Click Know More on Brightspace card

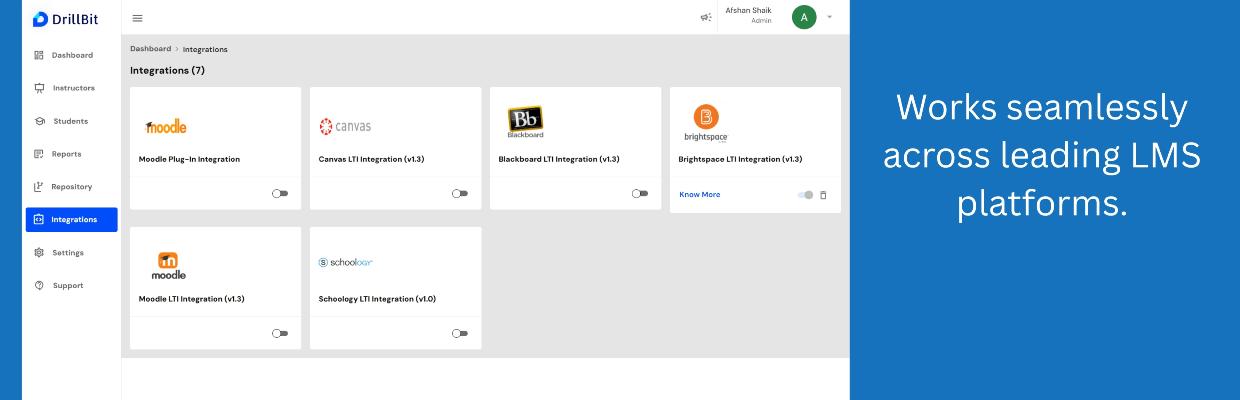(x=699, y=195)
